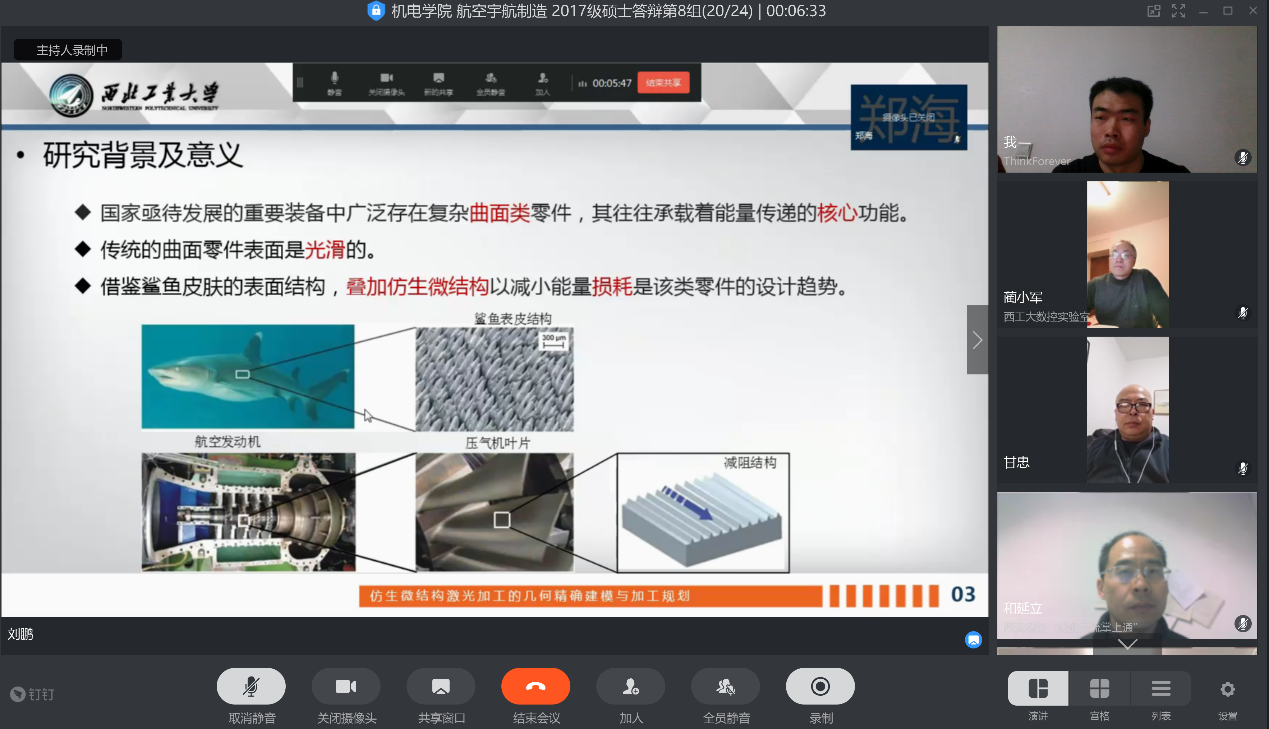The height and width of the screenshot is (729, 1269).
Task: Click the lock icon next to the meeting title
Action: [x=376, y=11]
